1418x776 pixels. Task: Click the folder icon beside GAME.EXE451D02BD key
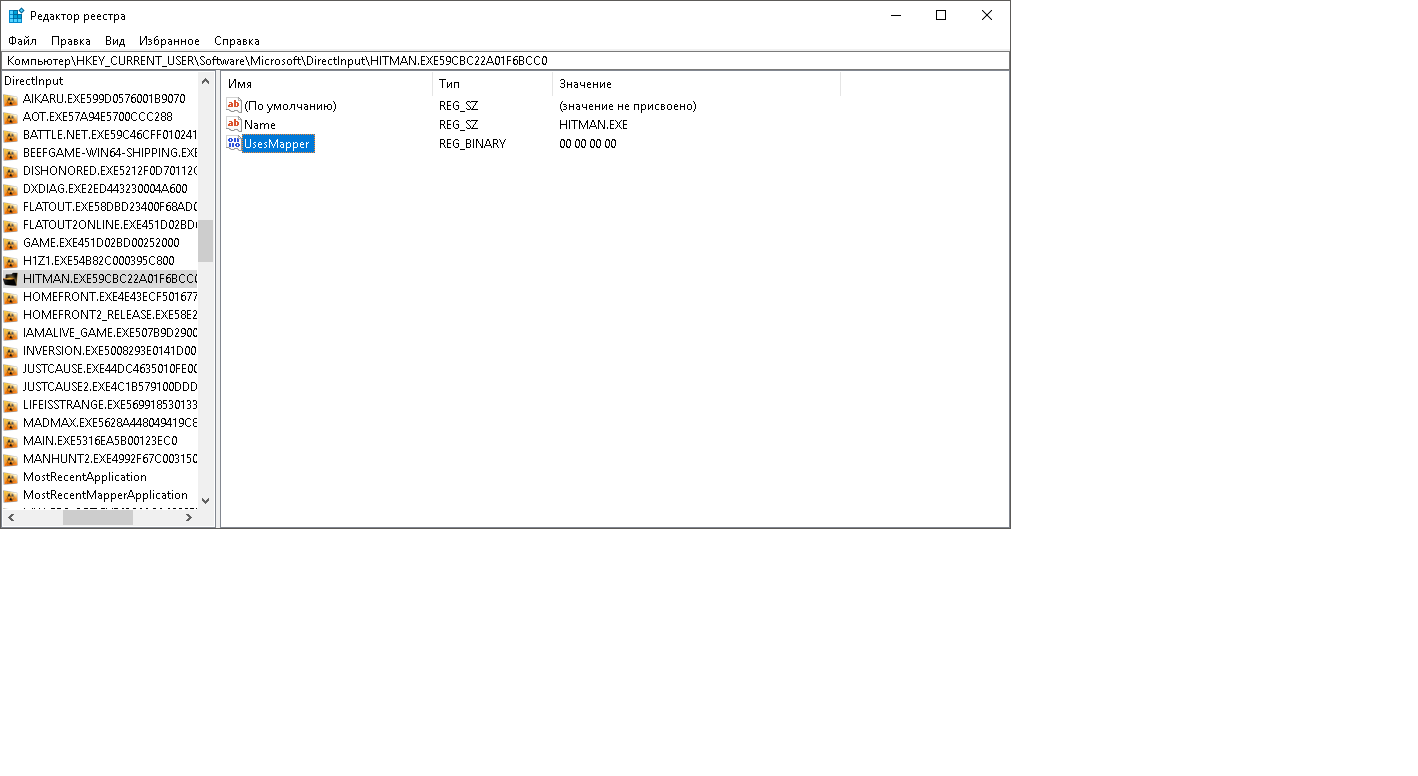[11, 243]
